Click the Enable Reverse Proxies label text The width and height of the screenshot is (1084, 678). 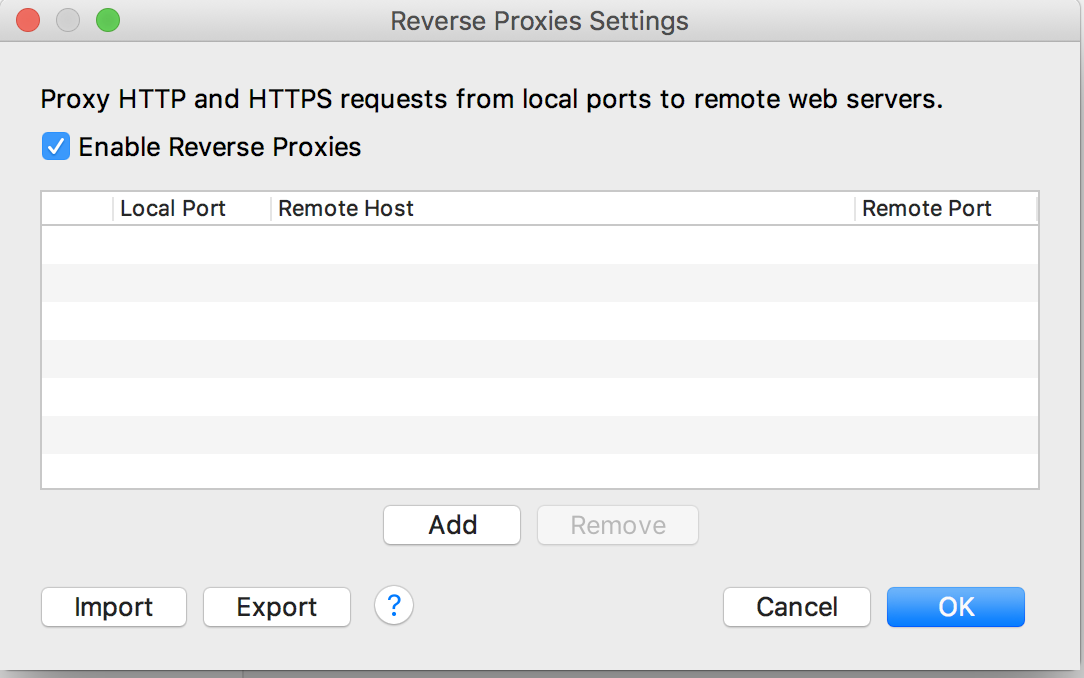[x=220, y=147]
